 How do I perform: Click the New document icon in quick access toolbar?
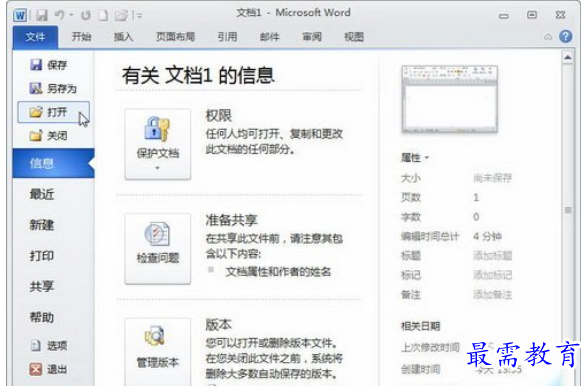(103, 15)
